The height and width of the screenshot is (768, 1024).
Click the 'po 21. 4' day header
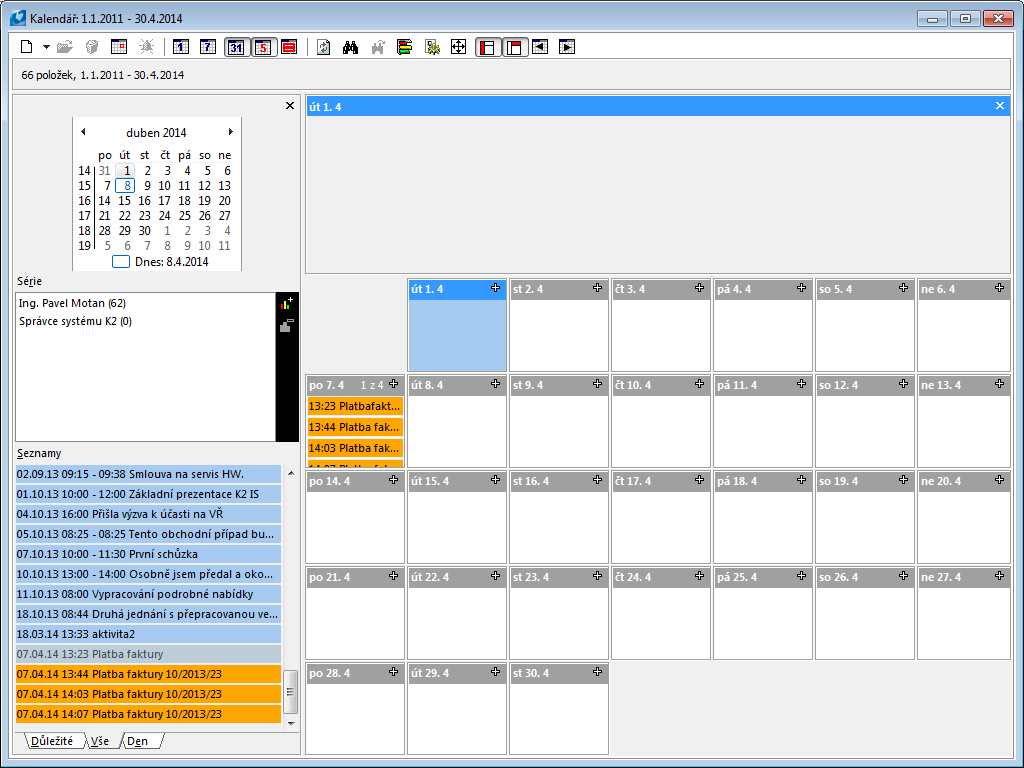click(355, 577)
